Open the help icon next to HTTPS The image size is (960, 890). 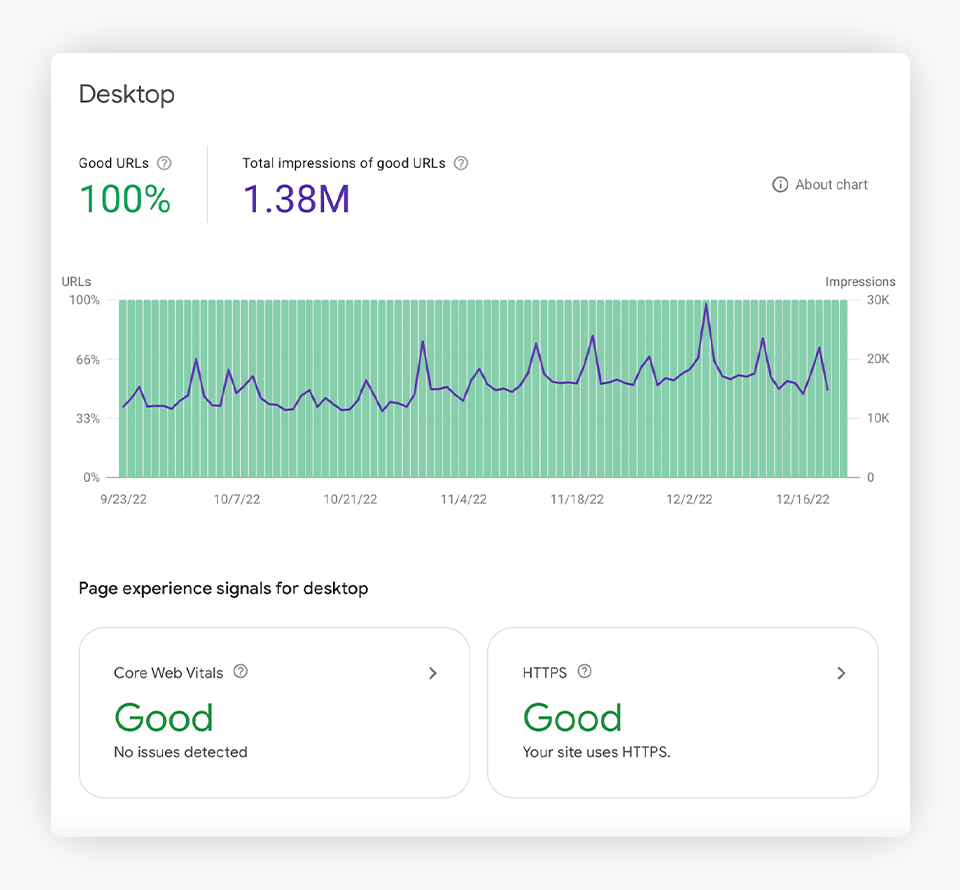585,672
